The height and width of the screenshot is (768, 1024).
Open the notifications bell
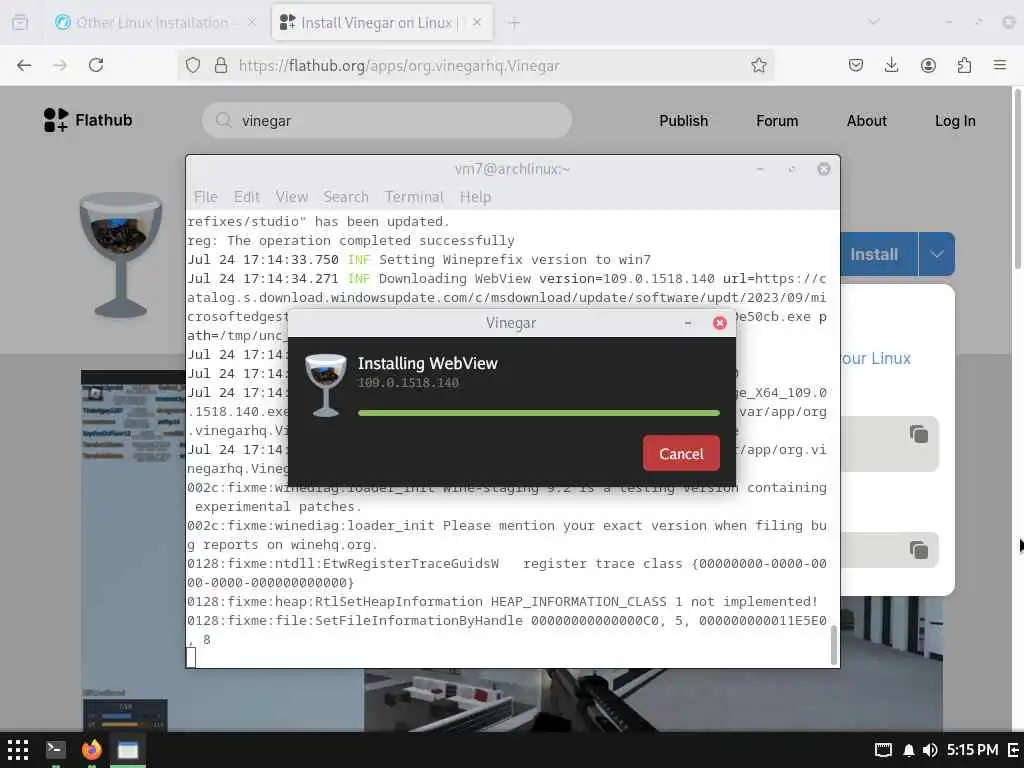click(x=908, y=750)
